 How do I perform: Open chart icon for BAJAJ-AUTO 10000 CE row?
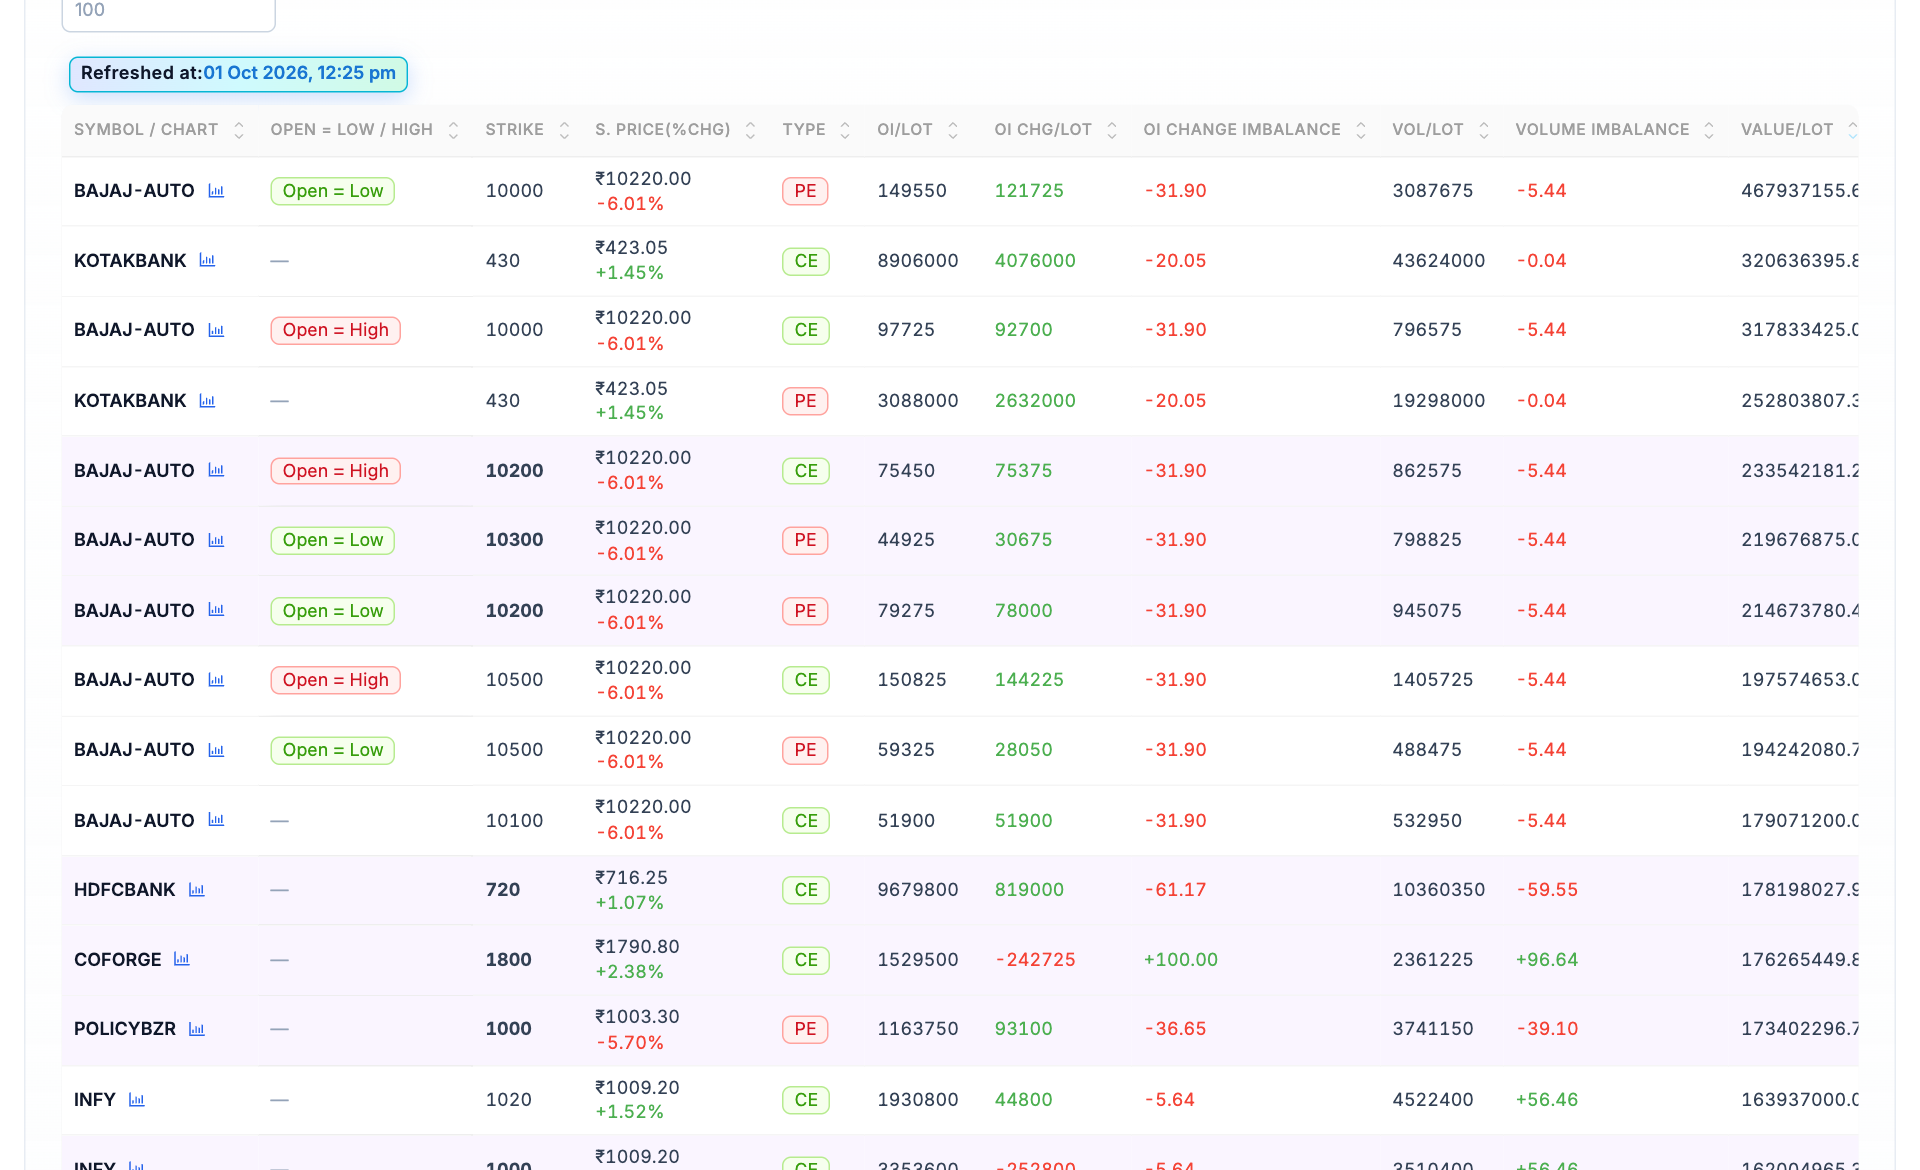[216, 330]
